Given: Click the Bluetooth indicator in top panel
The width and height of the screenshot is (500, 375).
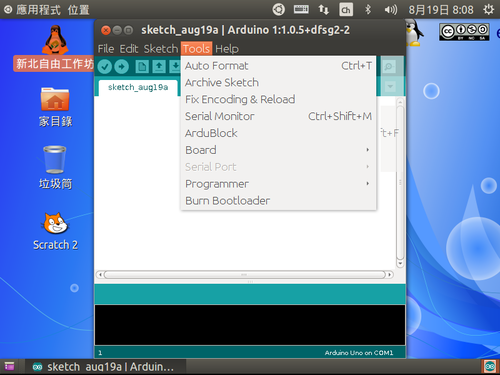Looking at the screenshot, I should [368, 9].
